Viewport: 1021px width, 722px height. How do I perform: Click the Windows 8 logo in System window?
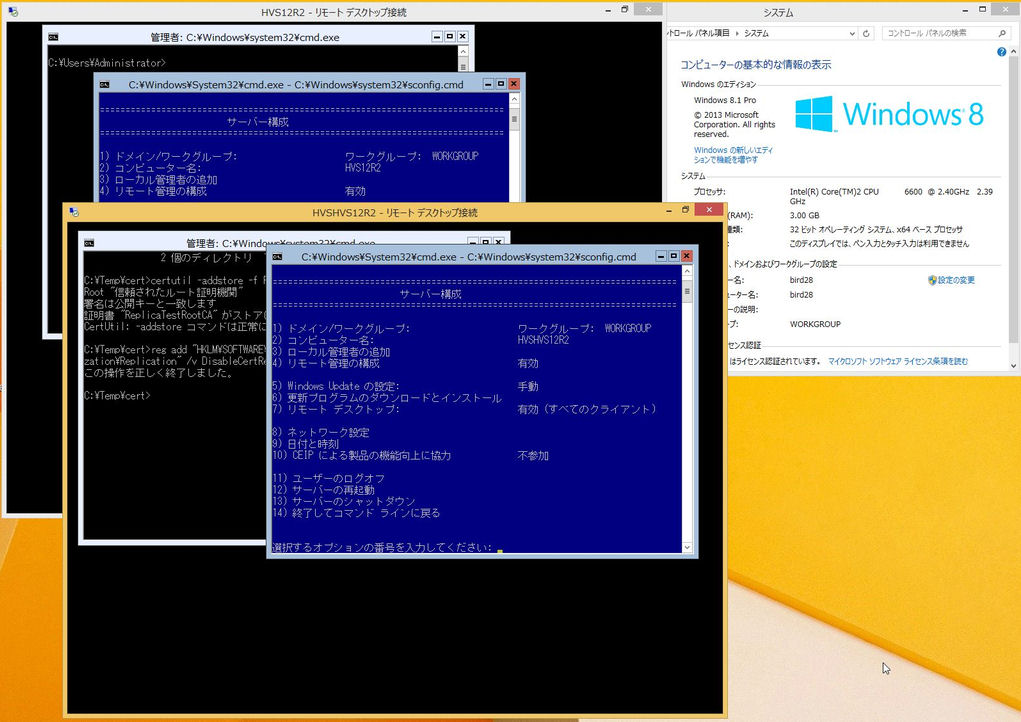click(x=889, y=114)
